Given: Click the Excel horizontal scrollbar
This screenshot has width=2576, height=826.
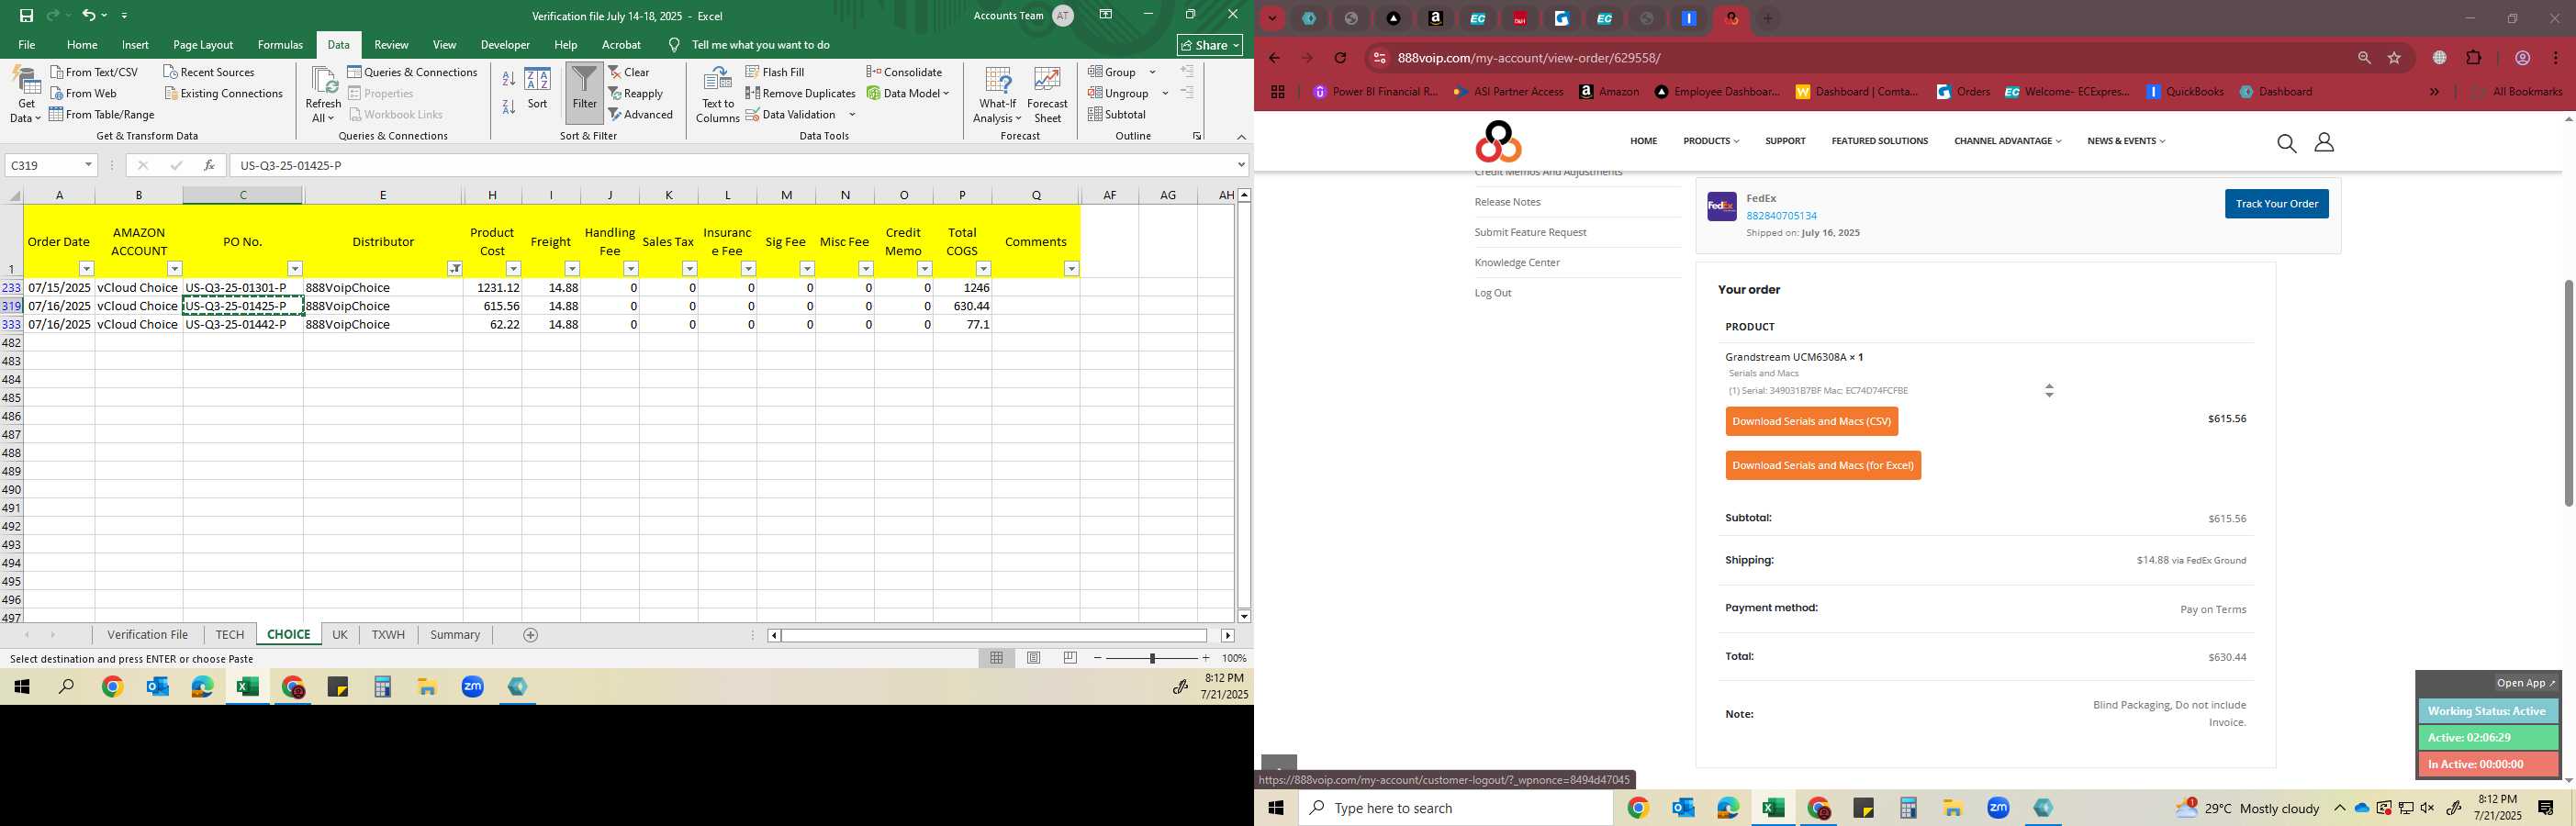Looking at the screenshot, I should click(995, 635).
